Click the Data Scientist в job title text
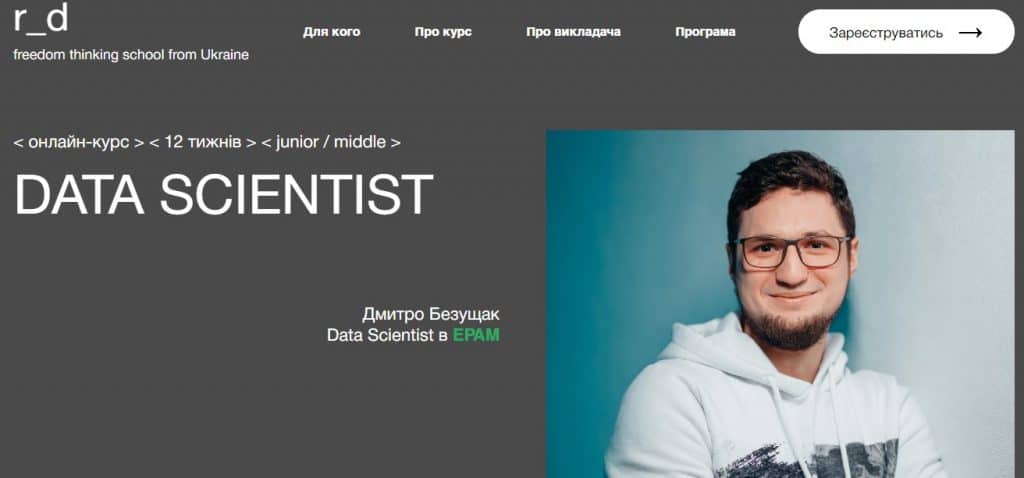1024x478 pixels. [388, 336]
